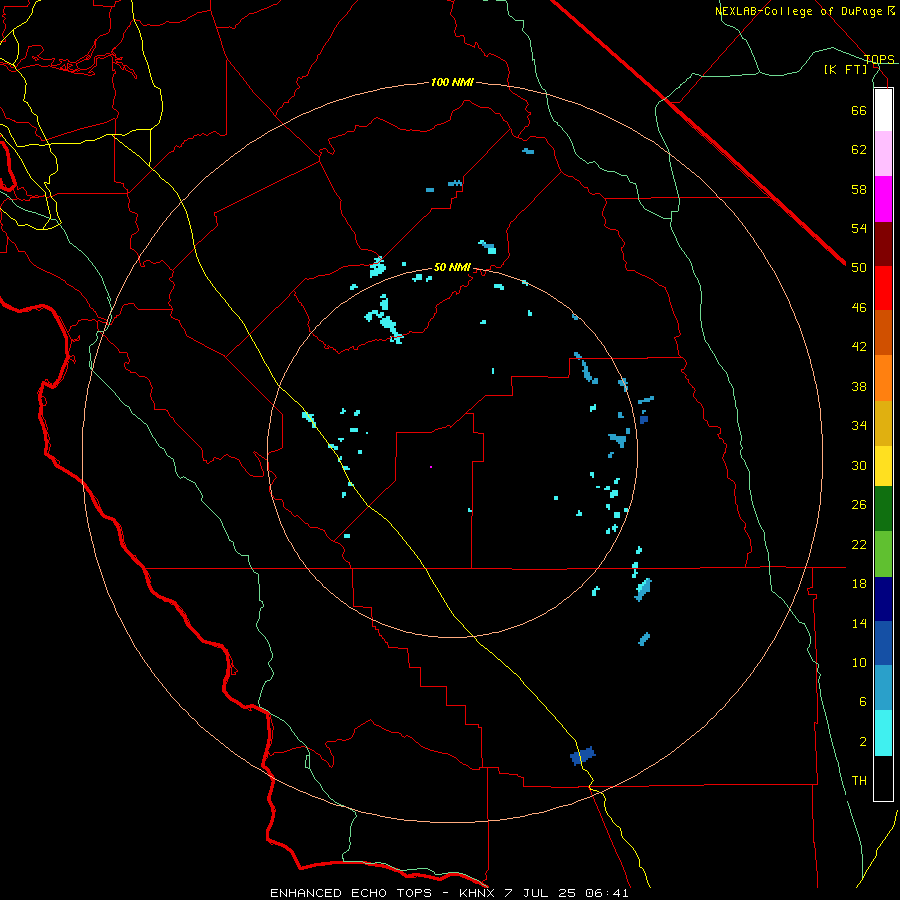900x900 pixels.
Task: Click the legend value '66'
Action: pyautogui.click(x=859, y=110)
